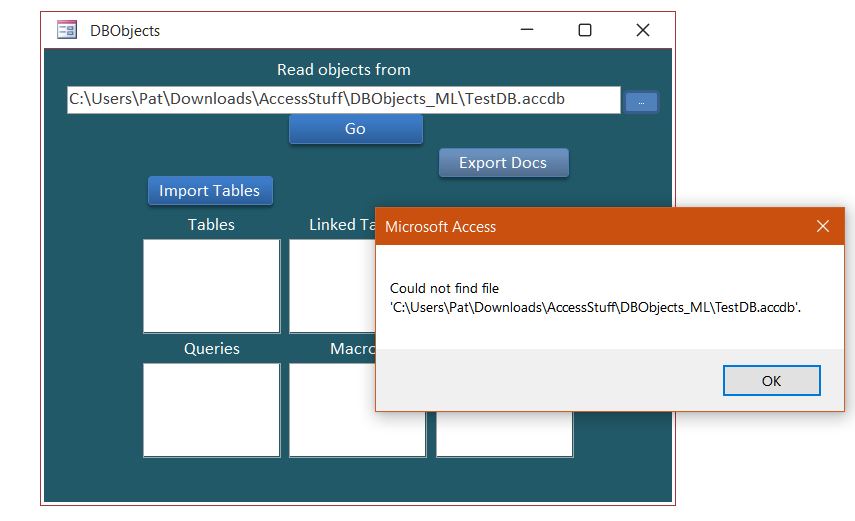Click OK in the Microsoft Access dialog

pyautogui.click(x=771, y=380)
